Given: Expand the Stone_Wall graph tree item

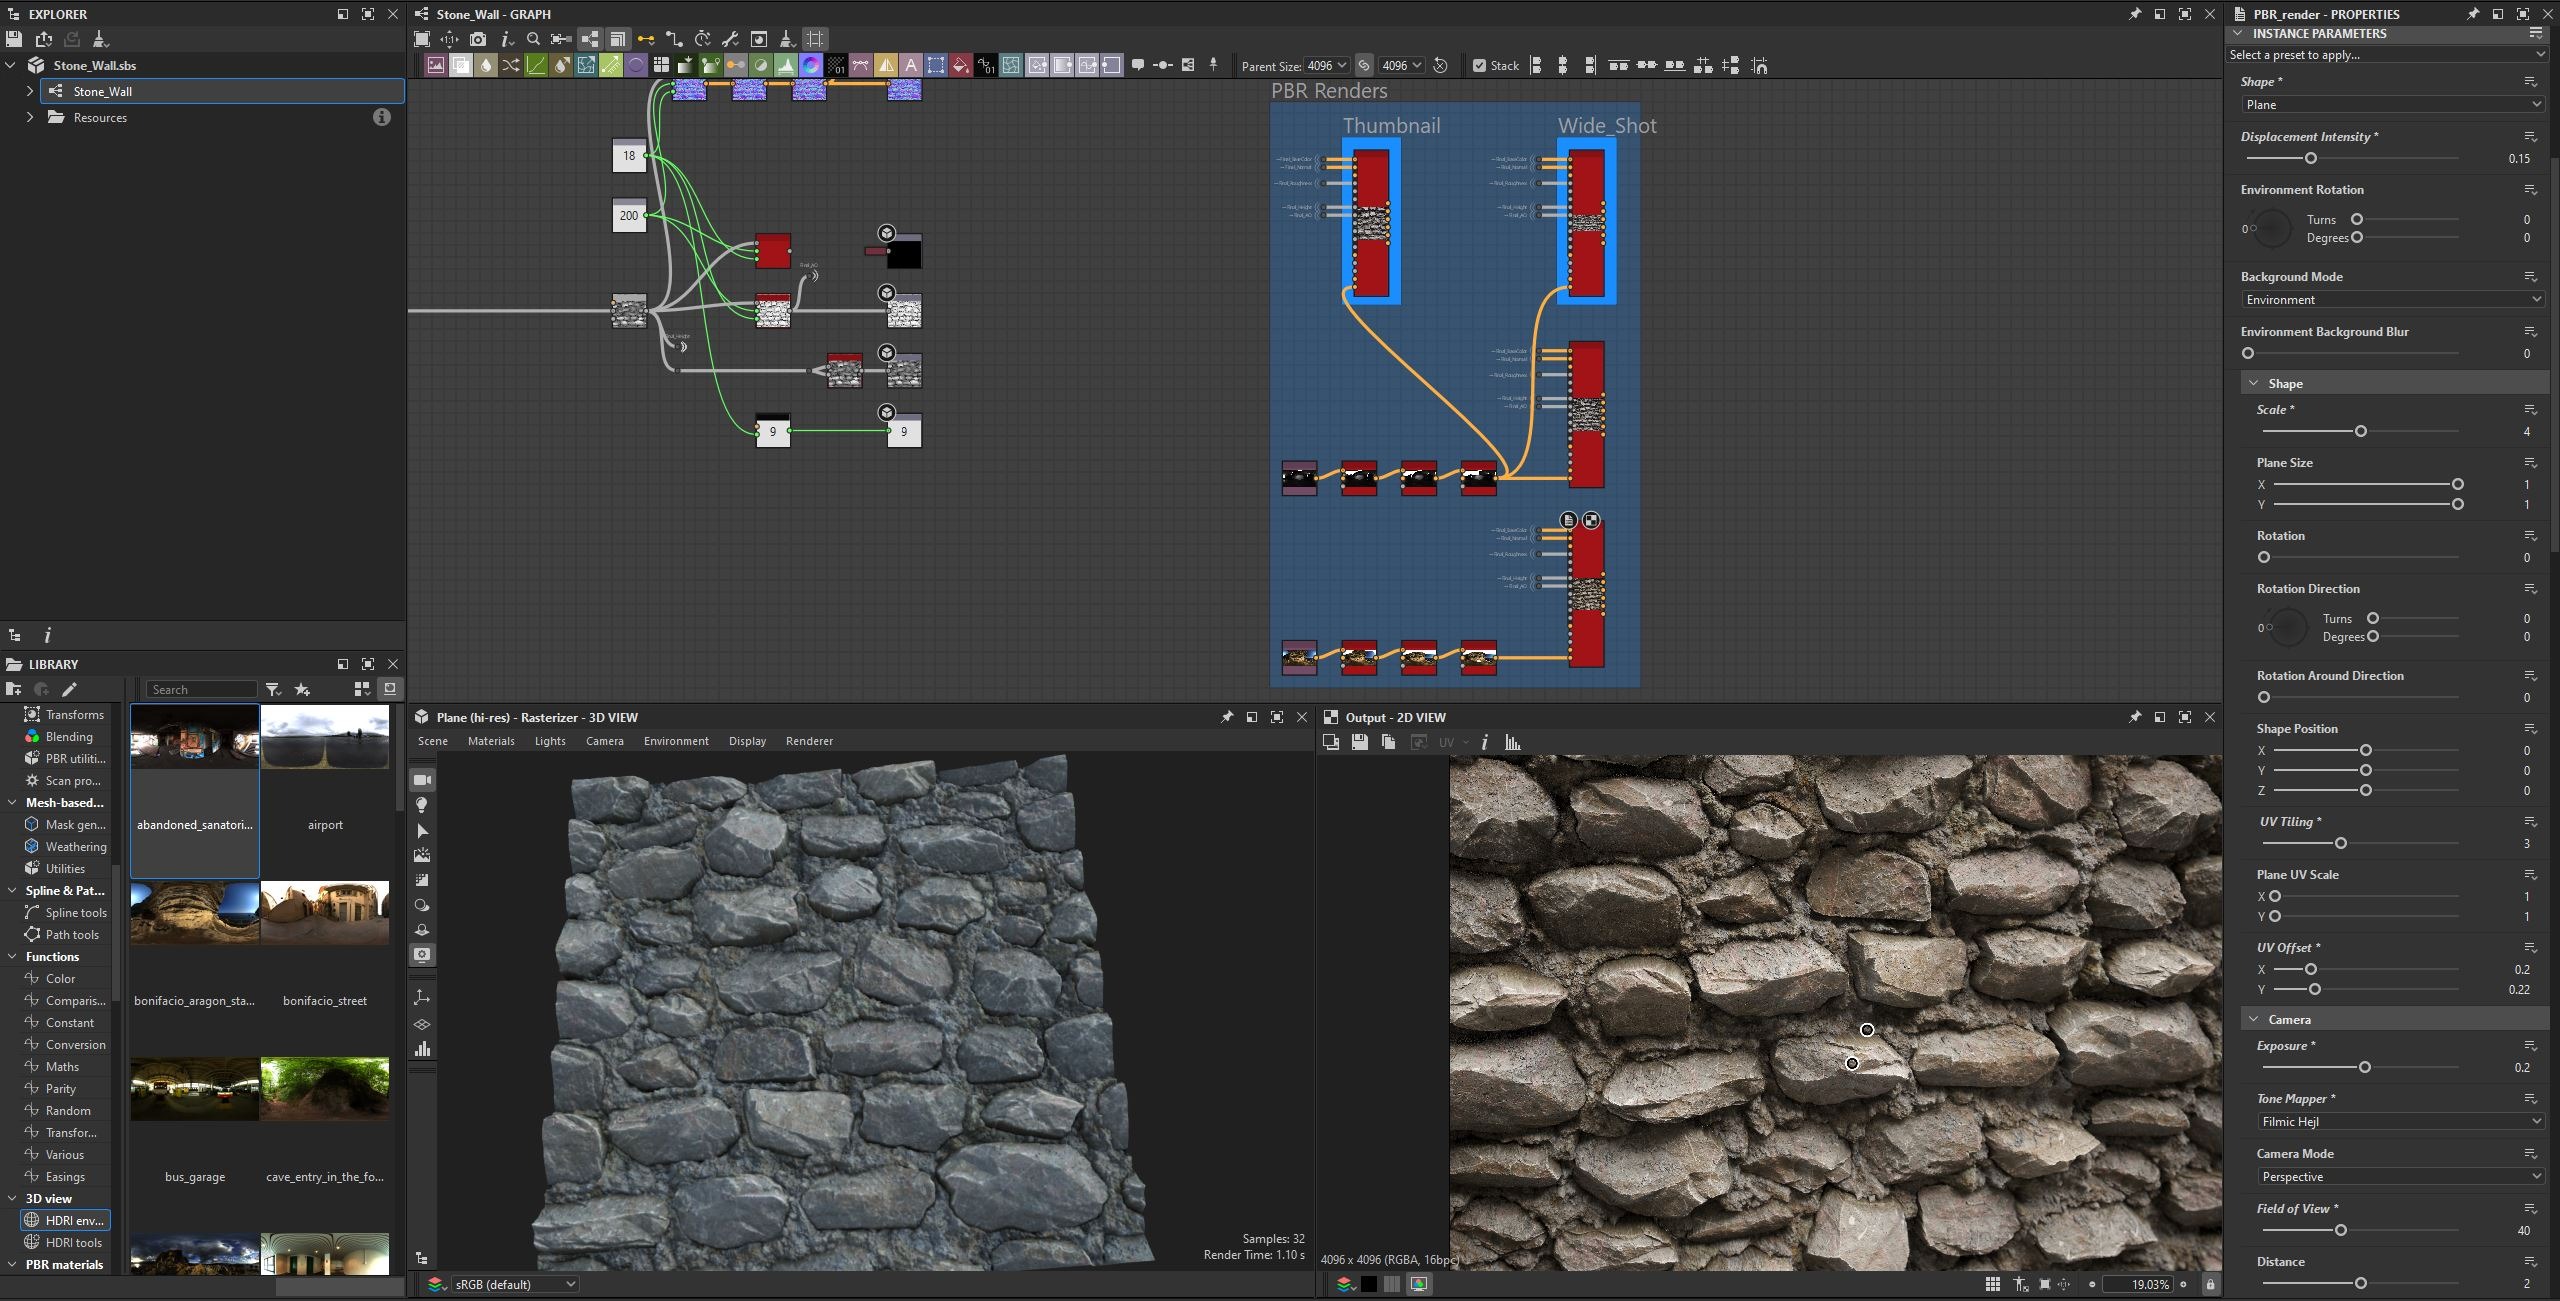Looking at the screenshot, I should click(x=29, y=91).
